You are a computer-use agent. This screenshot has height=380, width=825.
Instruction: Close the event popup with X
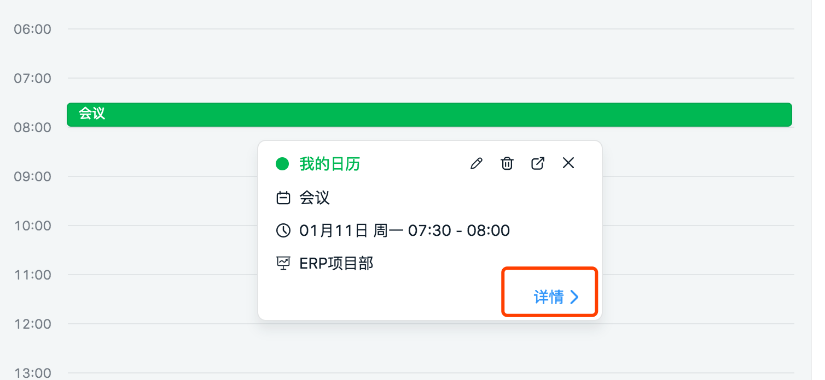click(568, 163)
